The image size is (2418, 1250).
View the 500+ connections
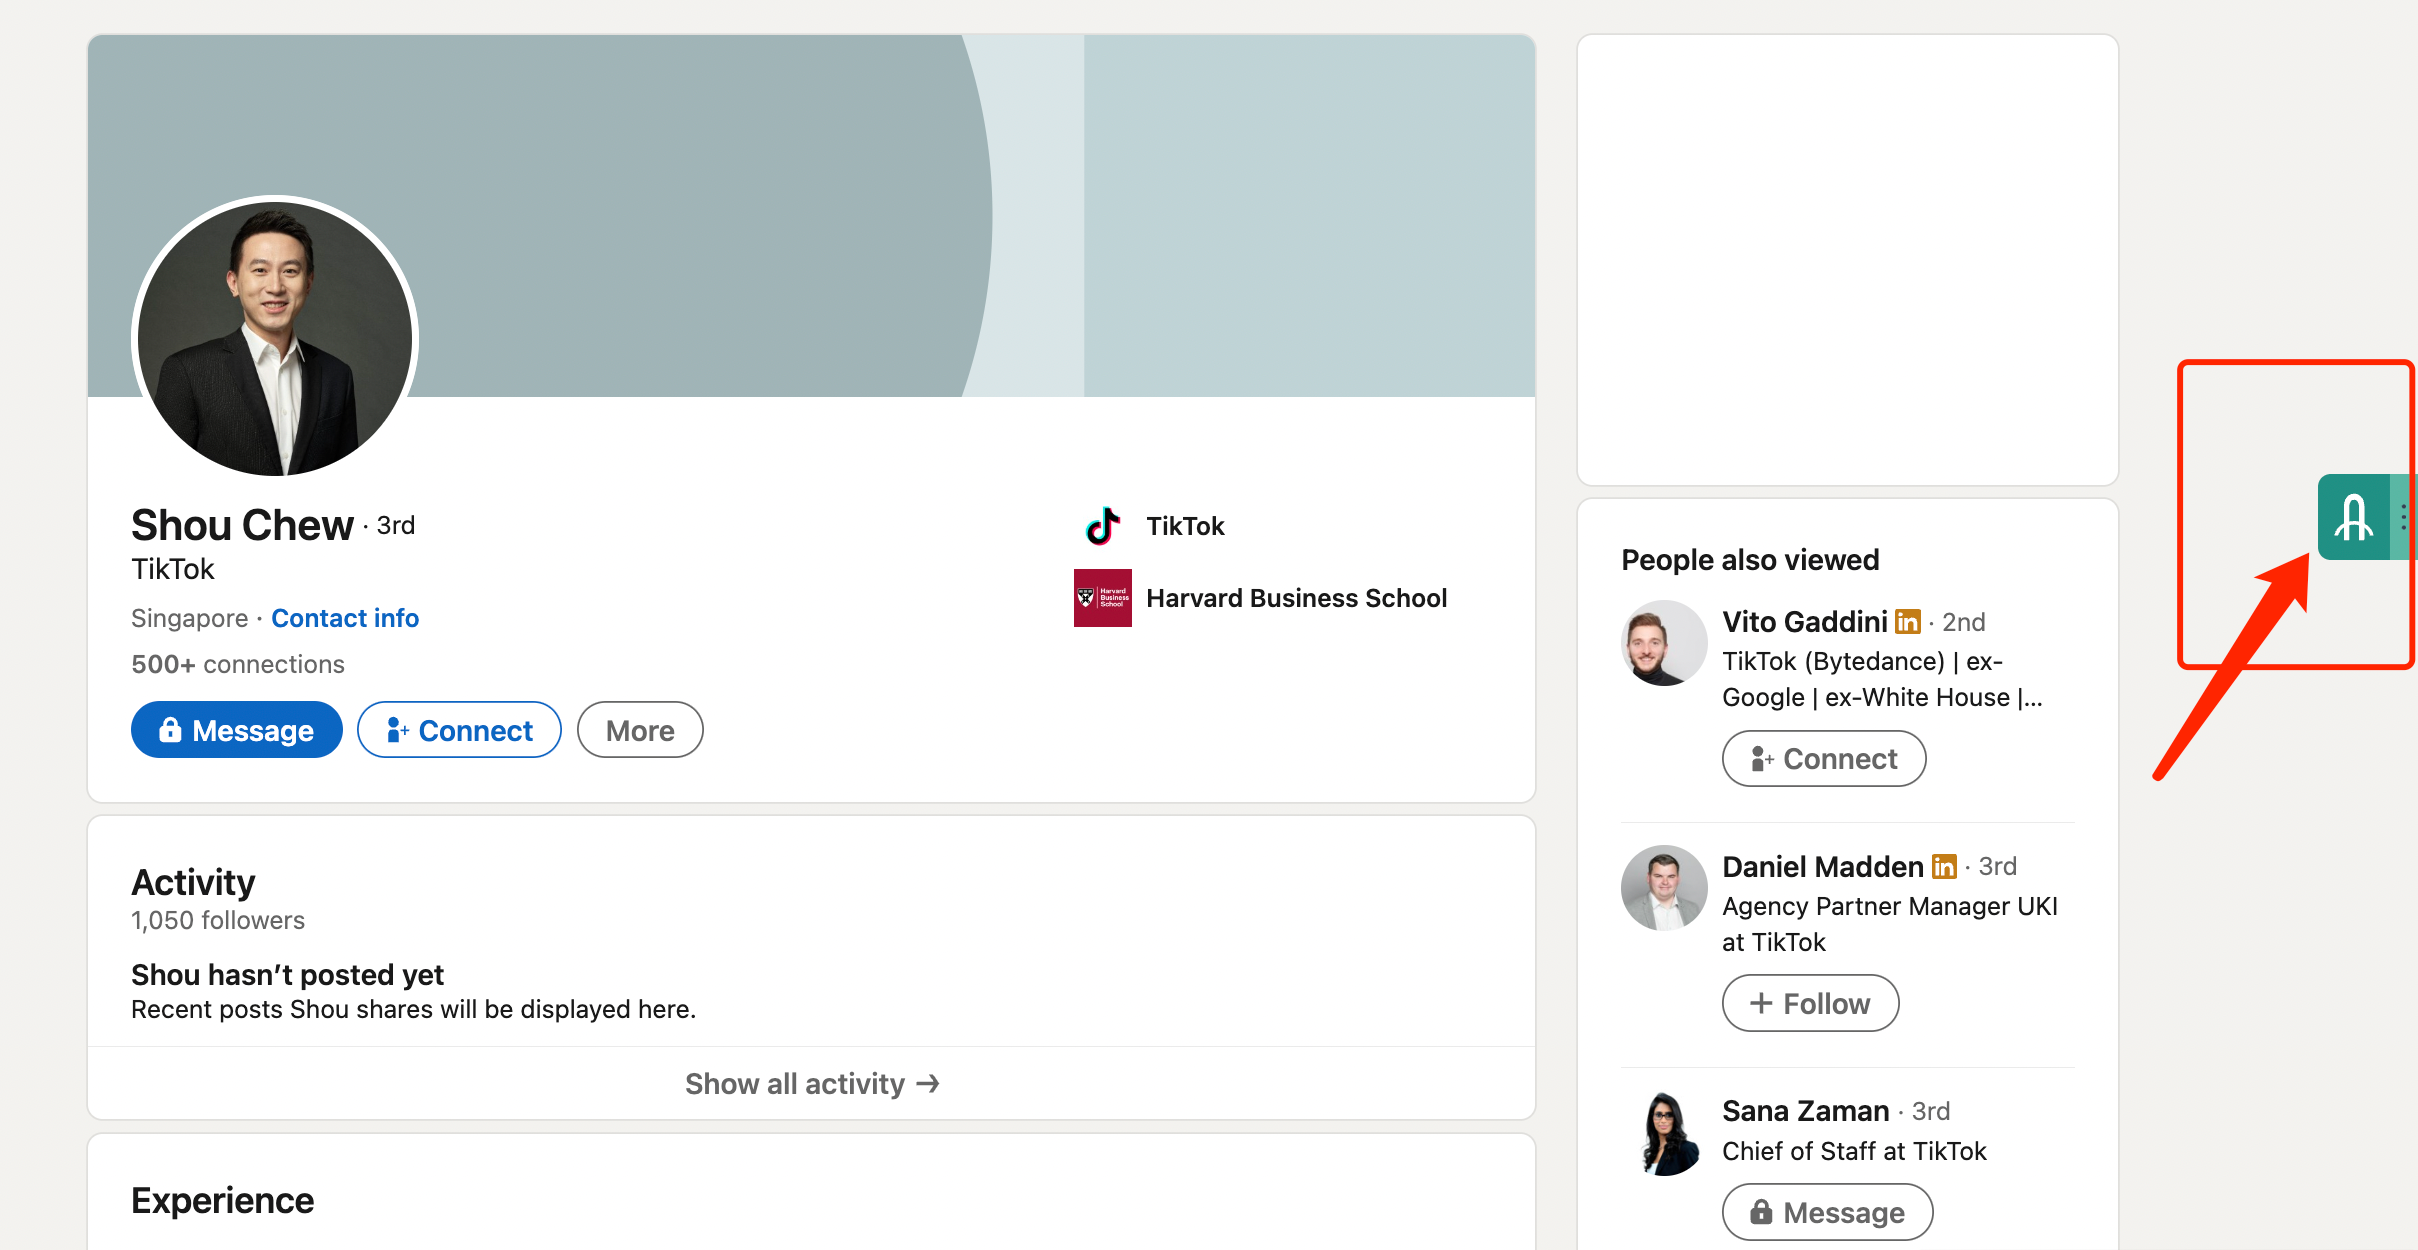[238, 664]
